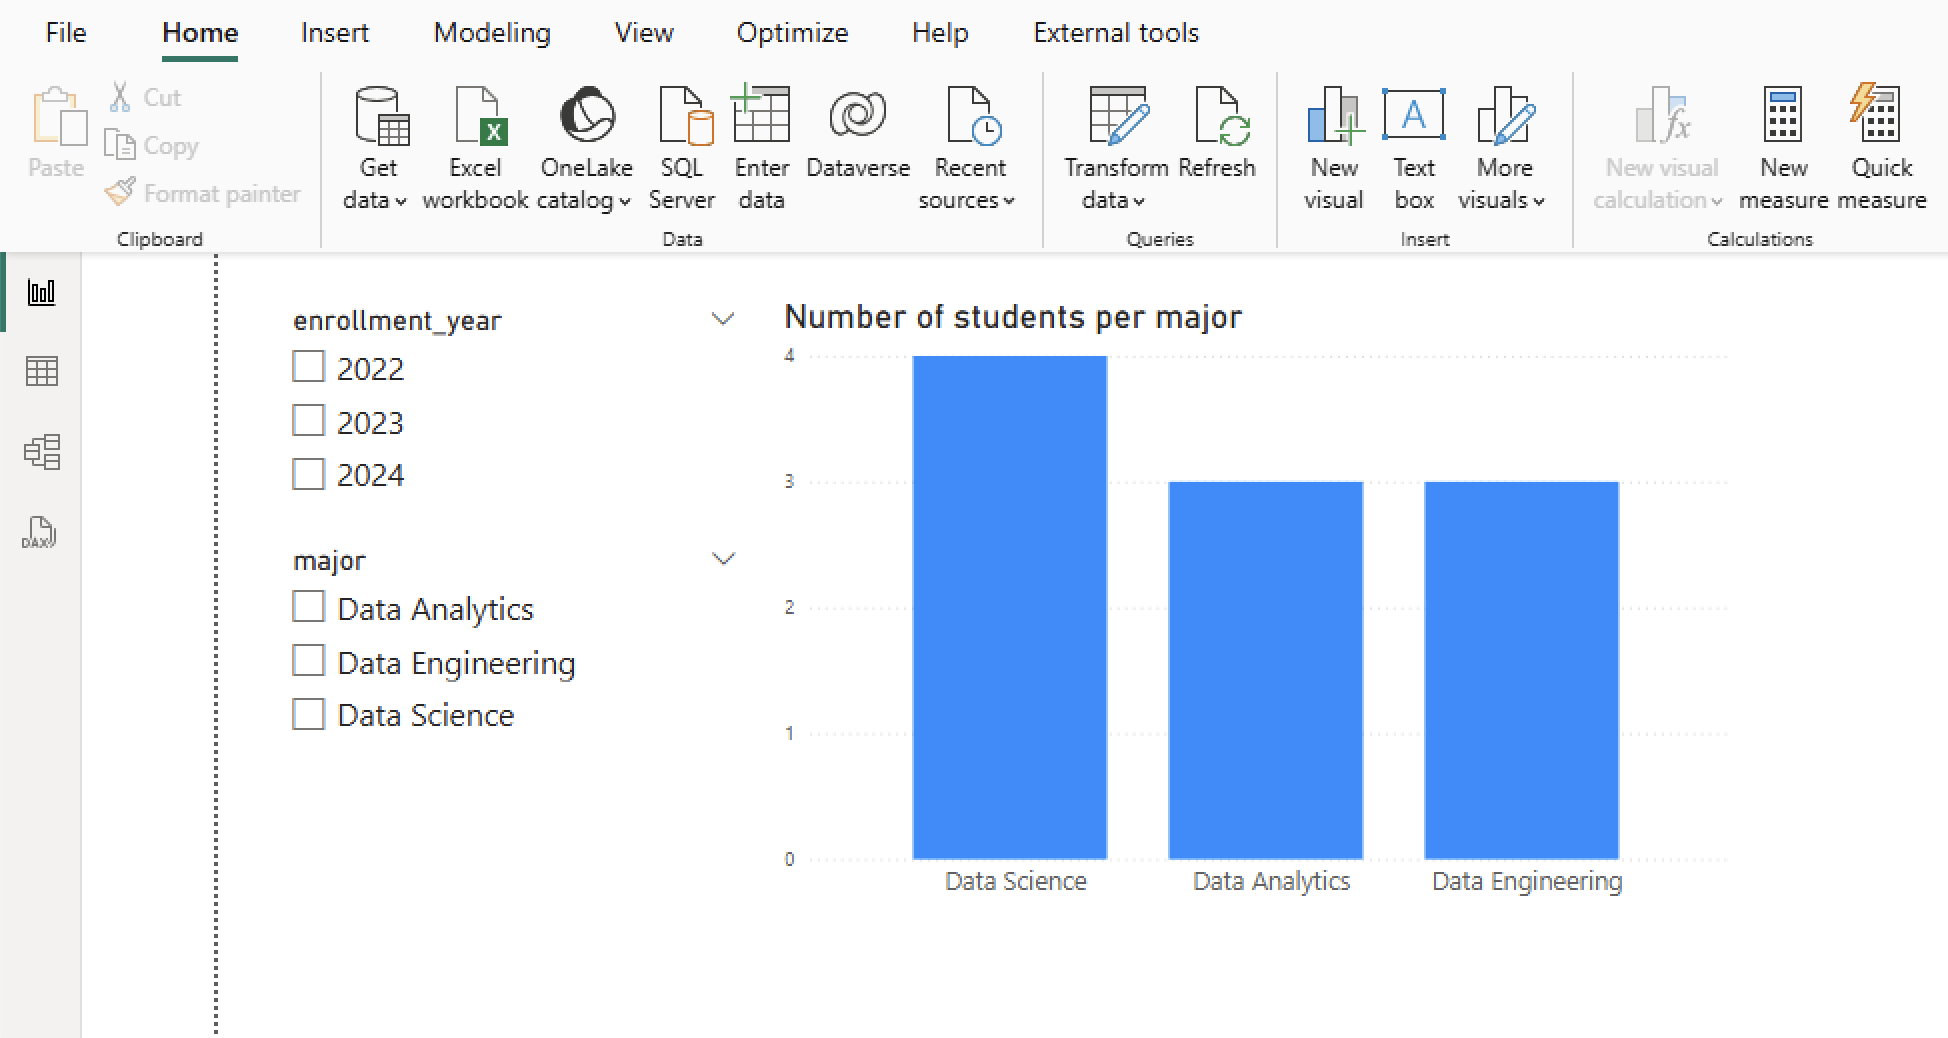1948x1038 pixels.
Task: Click Enter data
Action: coord(761,147)
